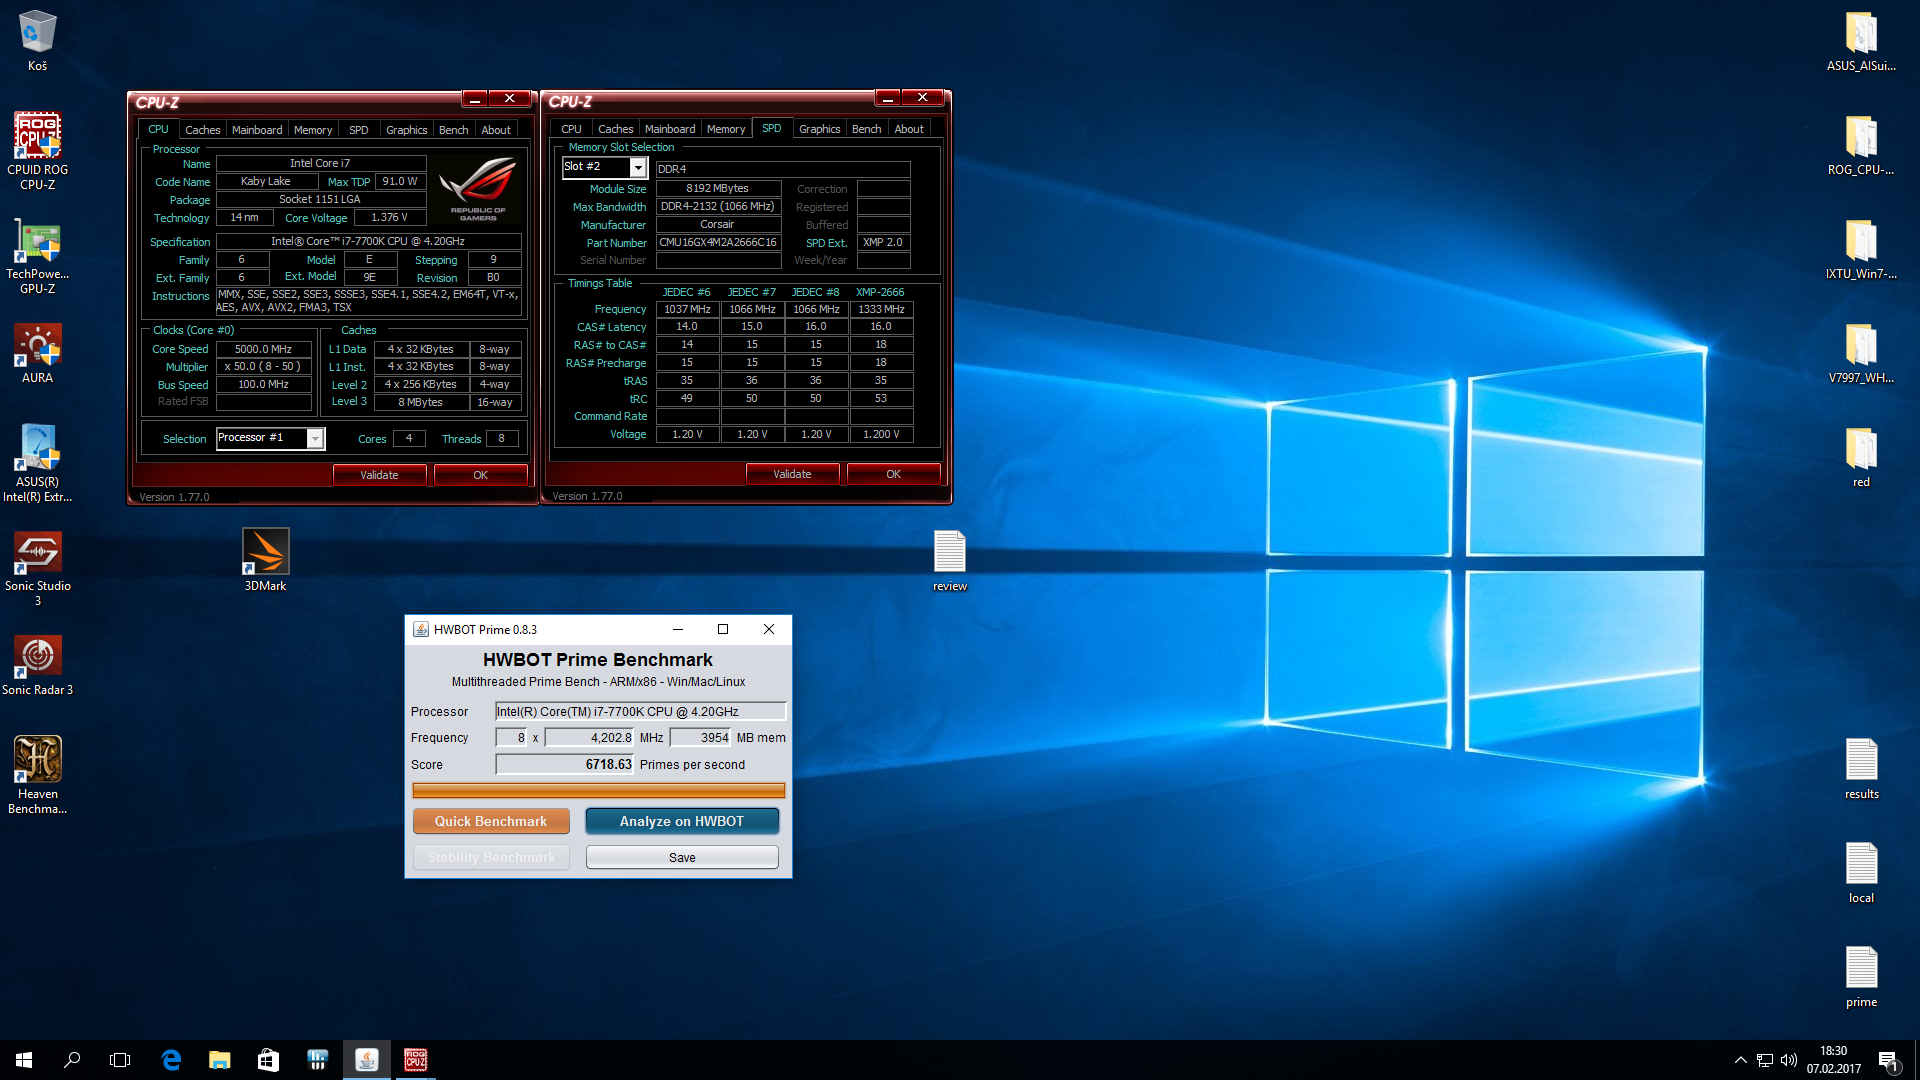
Task: Open taskbar Search magnifier
Action: tap(72, 1060)
